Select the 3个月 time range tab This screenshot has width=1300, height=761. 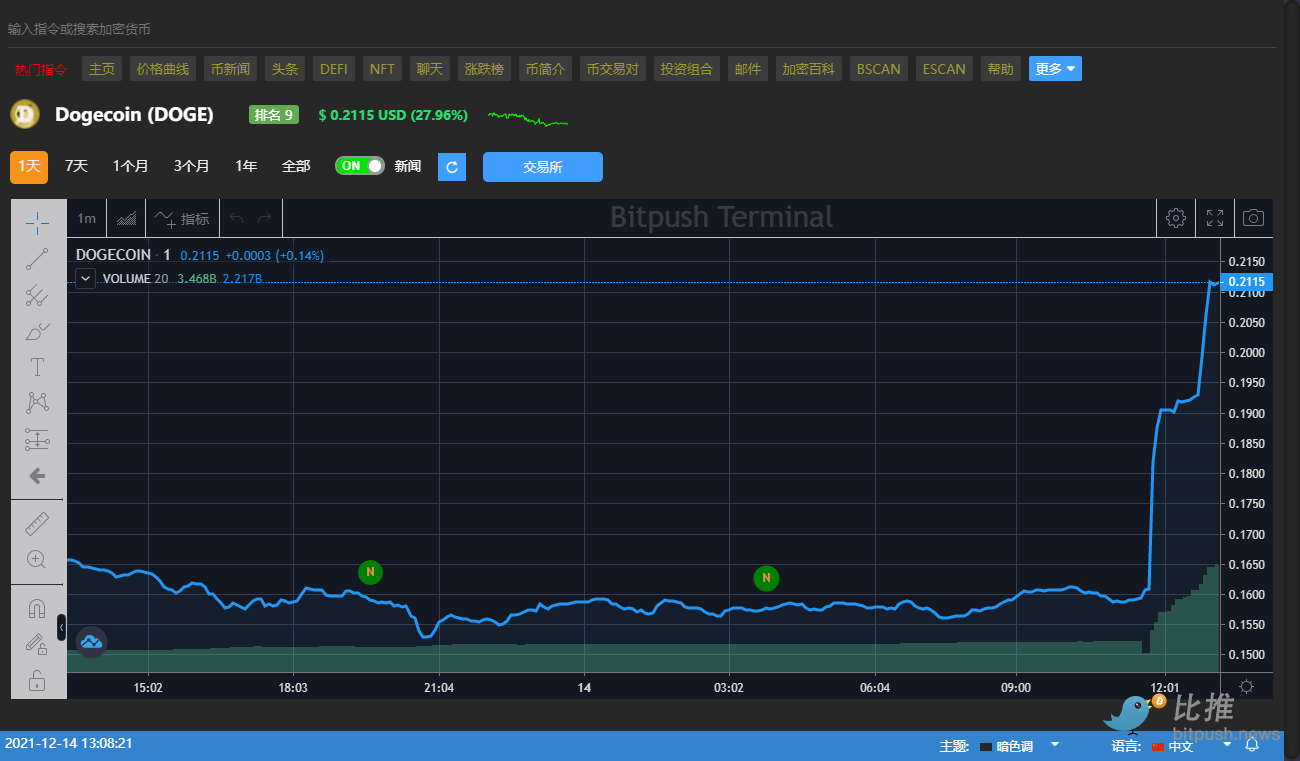coord(192,166)
